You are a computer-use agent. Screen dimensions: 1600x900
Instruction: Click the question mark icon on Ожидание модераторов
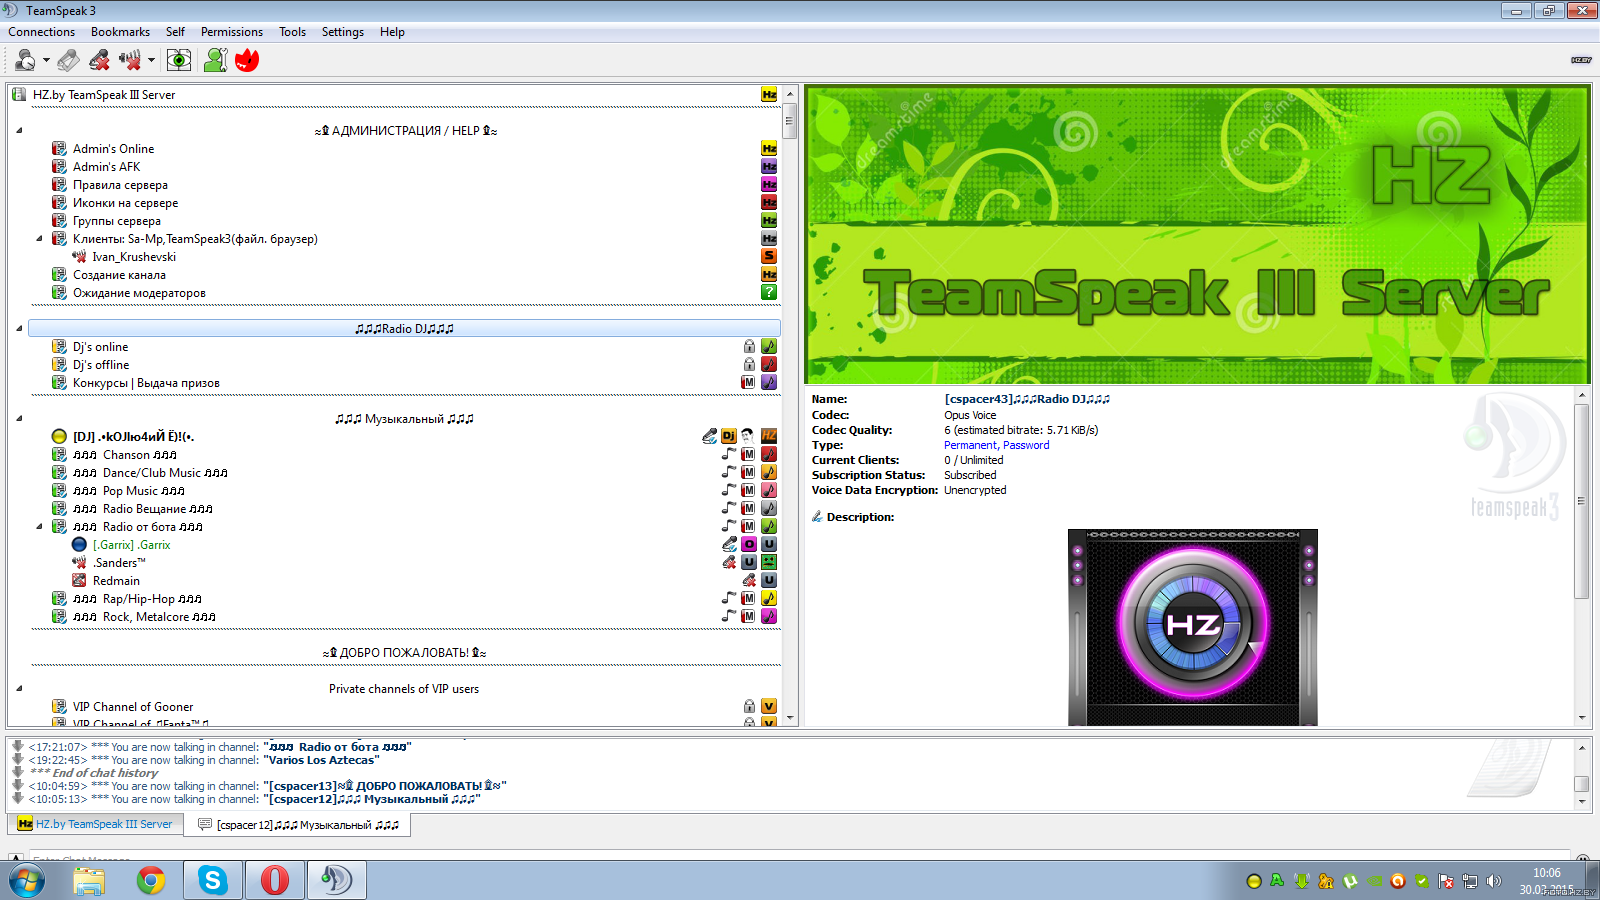pos(769,293)
